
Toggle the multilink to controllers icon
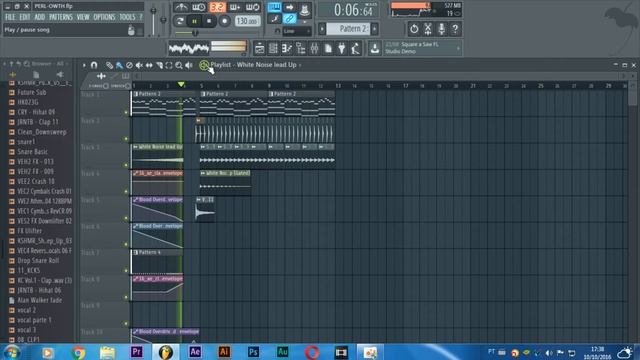(x=289, y=18)
